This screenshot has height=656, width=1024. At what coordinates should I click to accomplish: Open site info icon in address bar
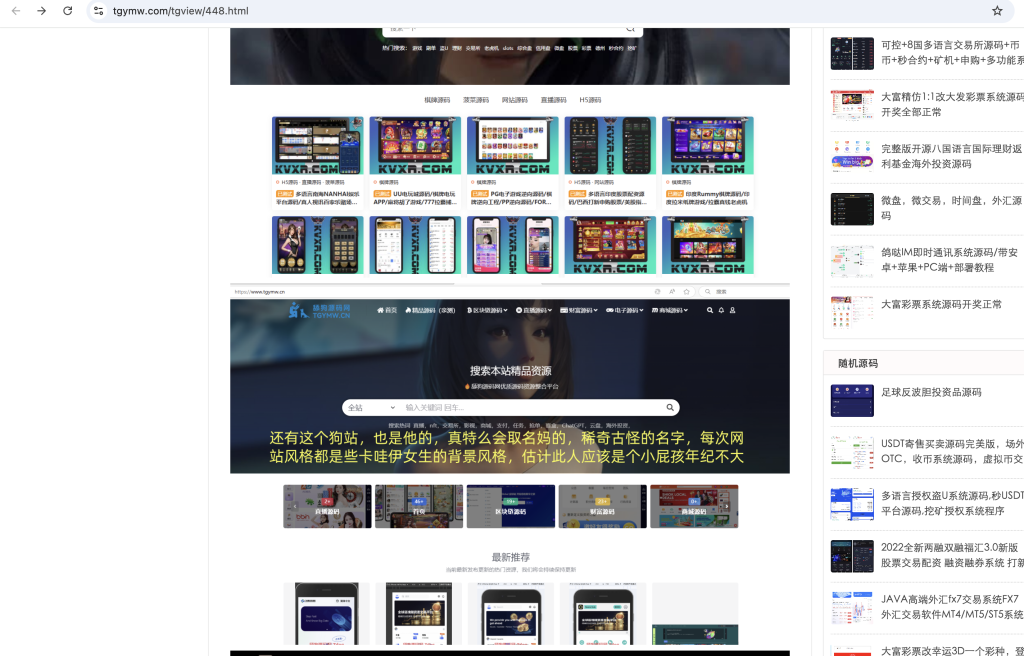point(98,11)
